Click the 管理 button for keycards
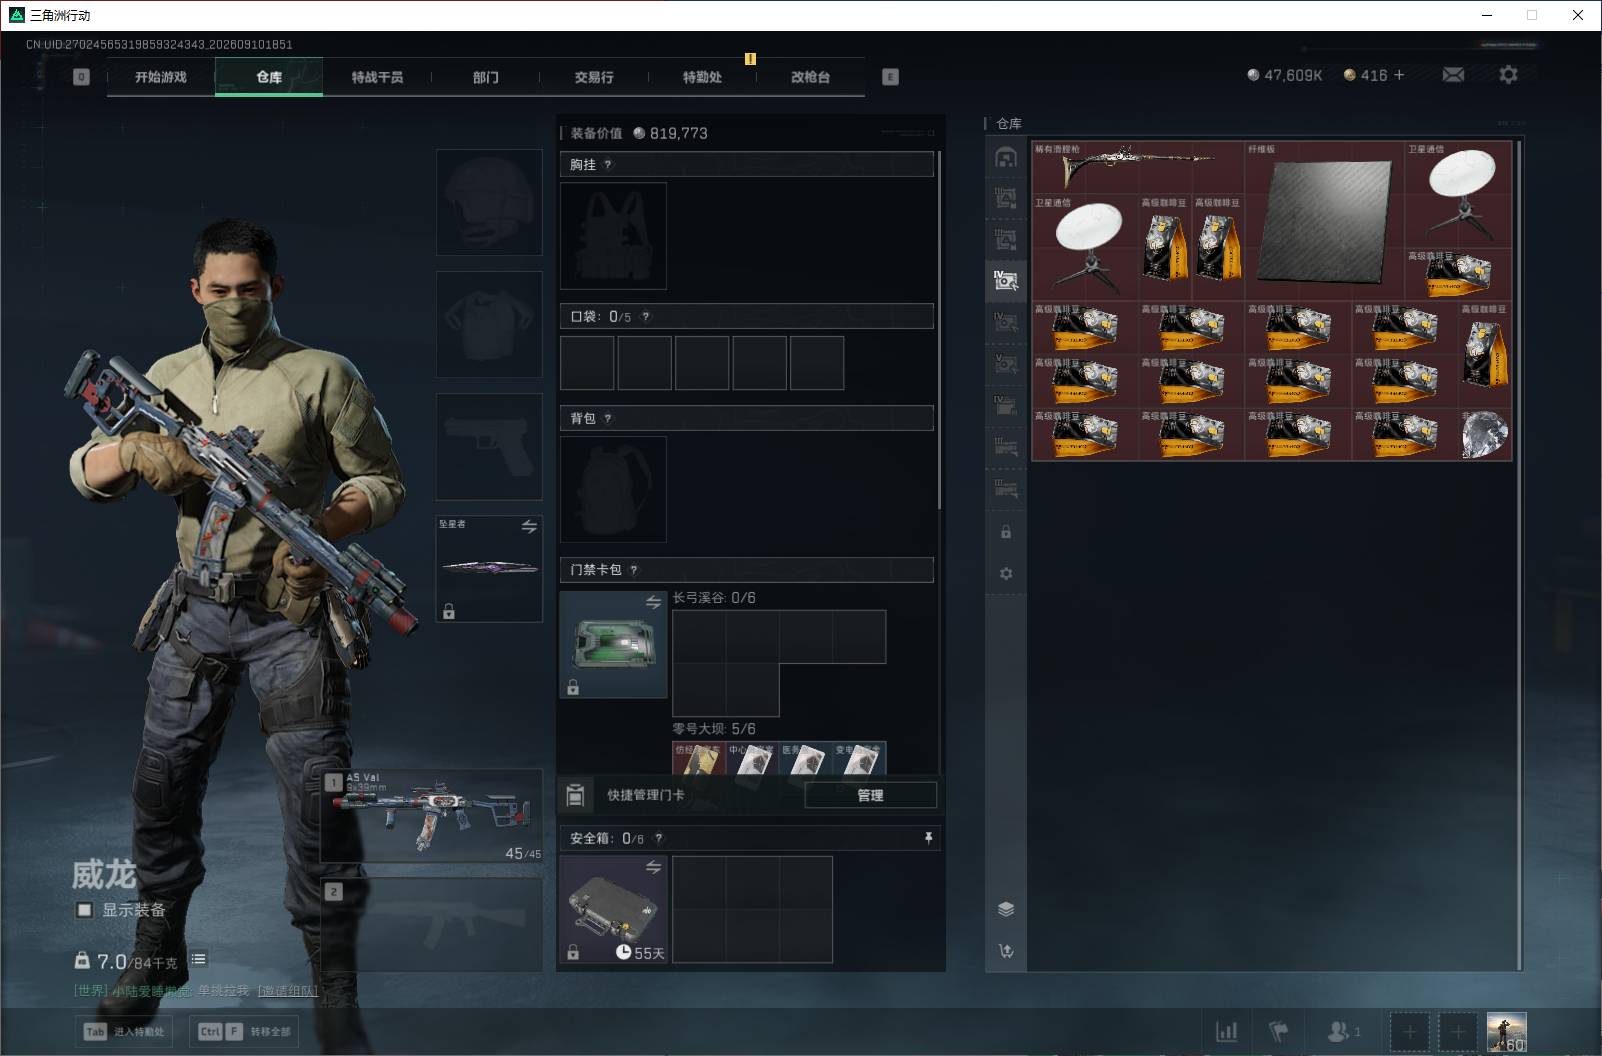Screen dimensions: 1602x1056 pos(870,795)
